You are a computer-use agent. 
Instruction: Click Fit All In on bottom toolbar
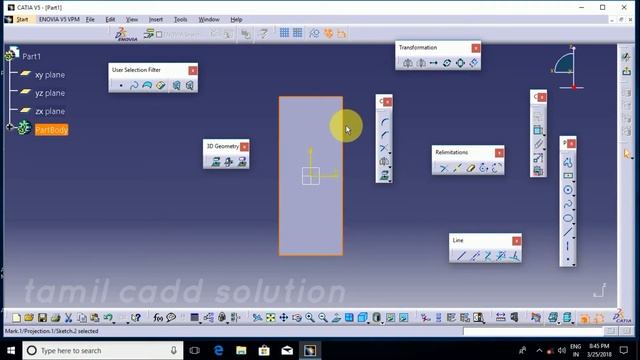point(271,318)
